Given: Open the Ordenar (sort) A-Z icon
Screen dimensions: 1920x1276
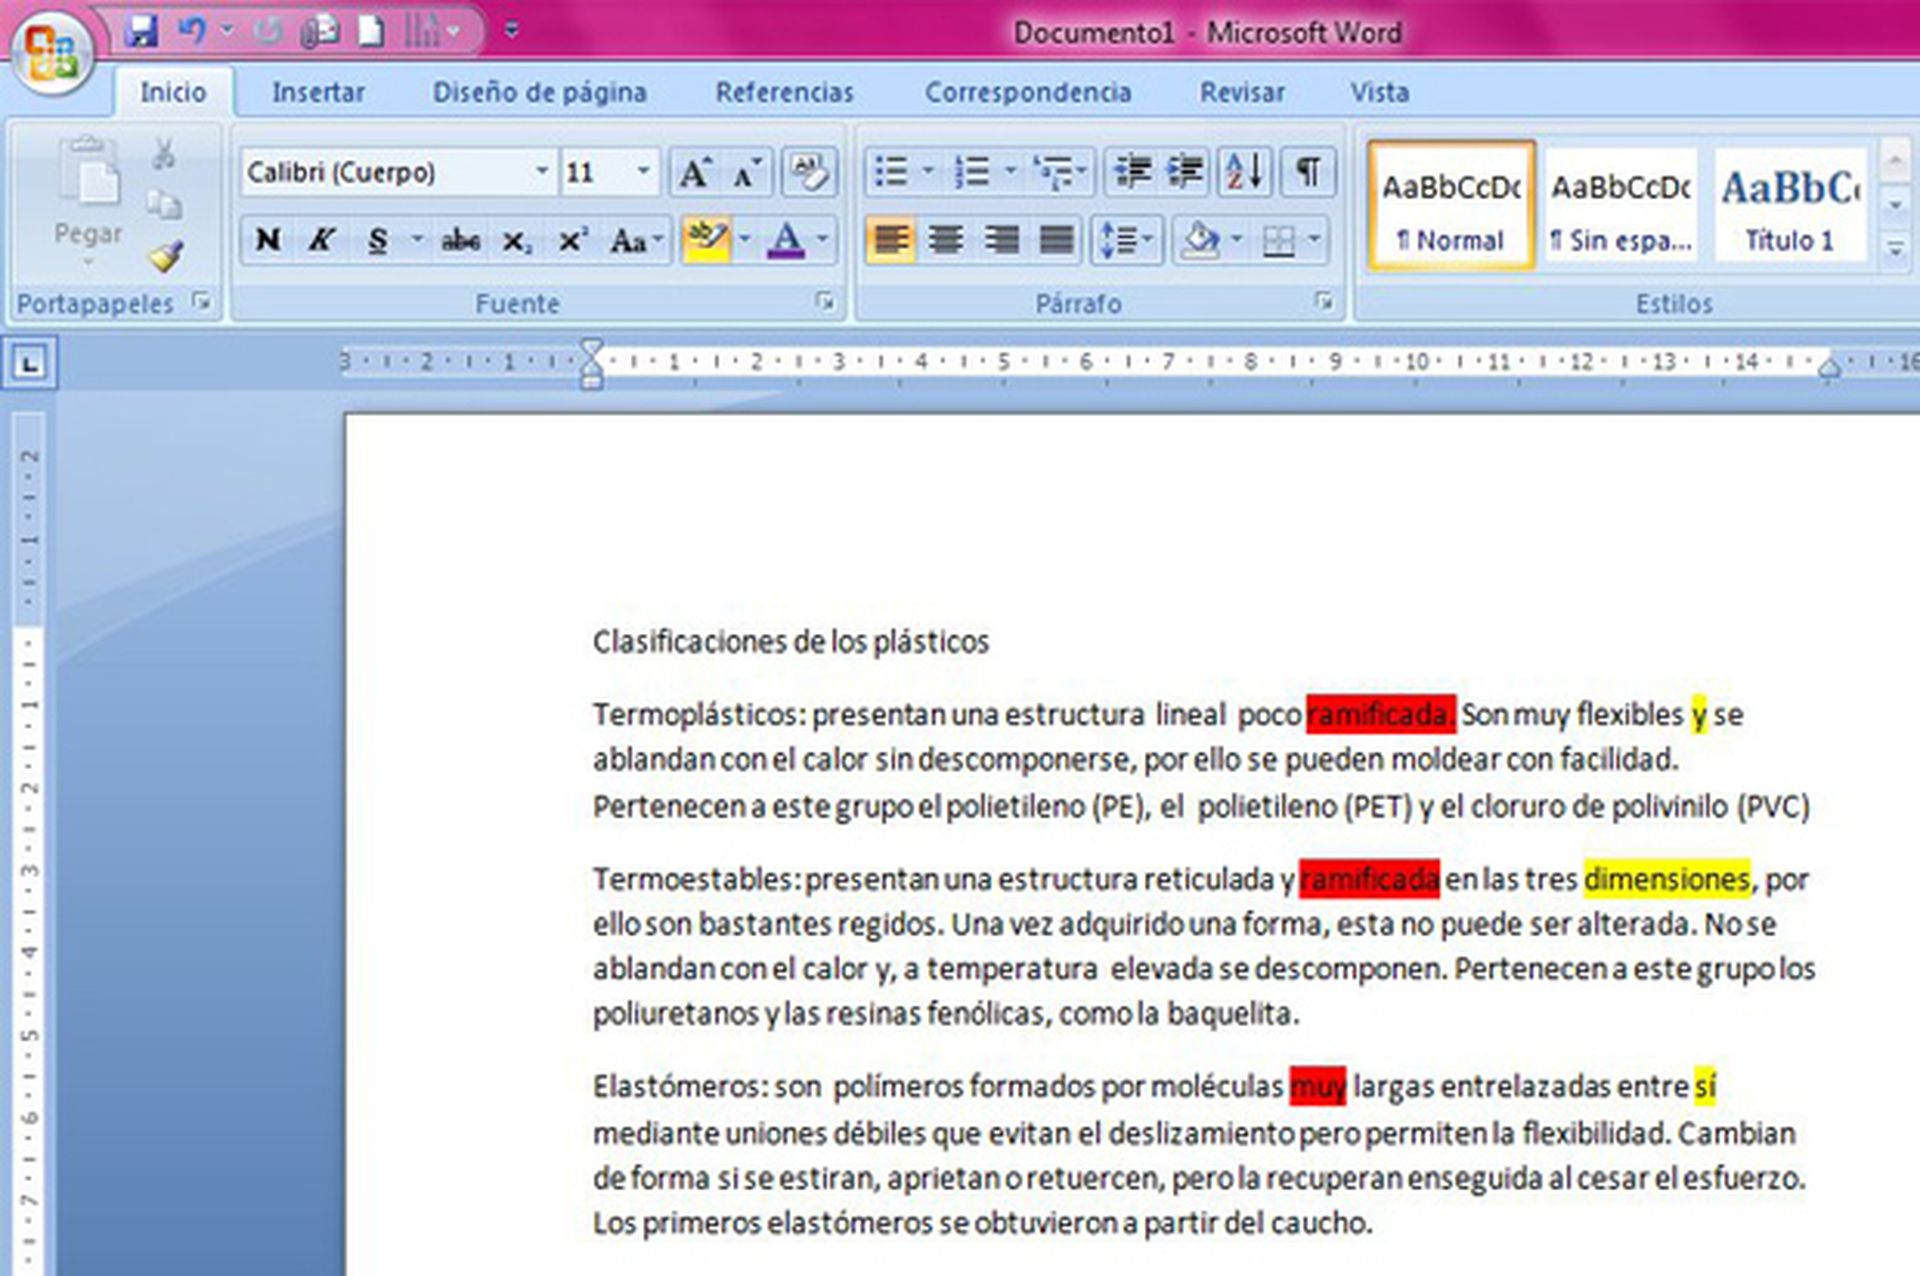Looking at the screenshot, I should (x=1242, y=171).
